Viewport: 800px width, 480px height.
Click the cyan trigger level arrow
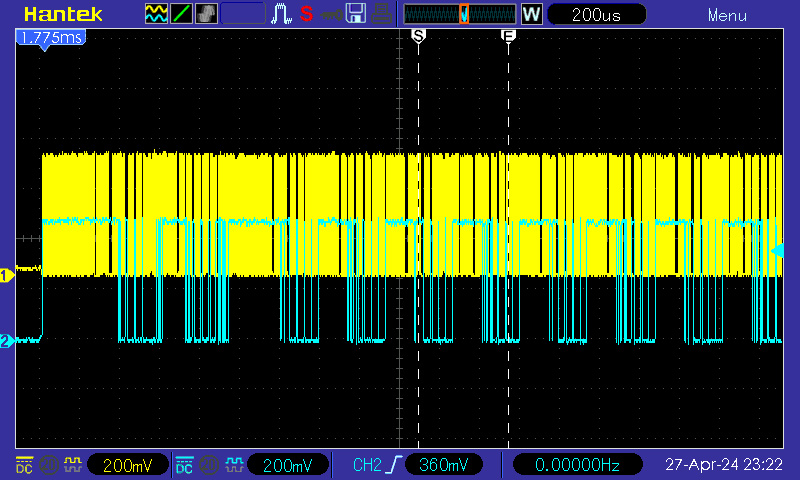tap(777, 250)
